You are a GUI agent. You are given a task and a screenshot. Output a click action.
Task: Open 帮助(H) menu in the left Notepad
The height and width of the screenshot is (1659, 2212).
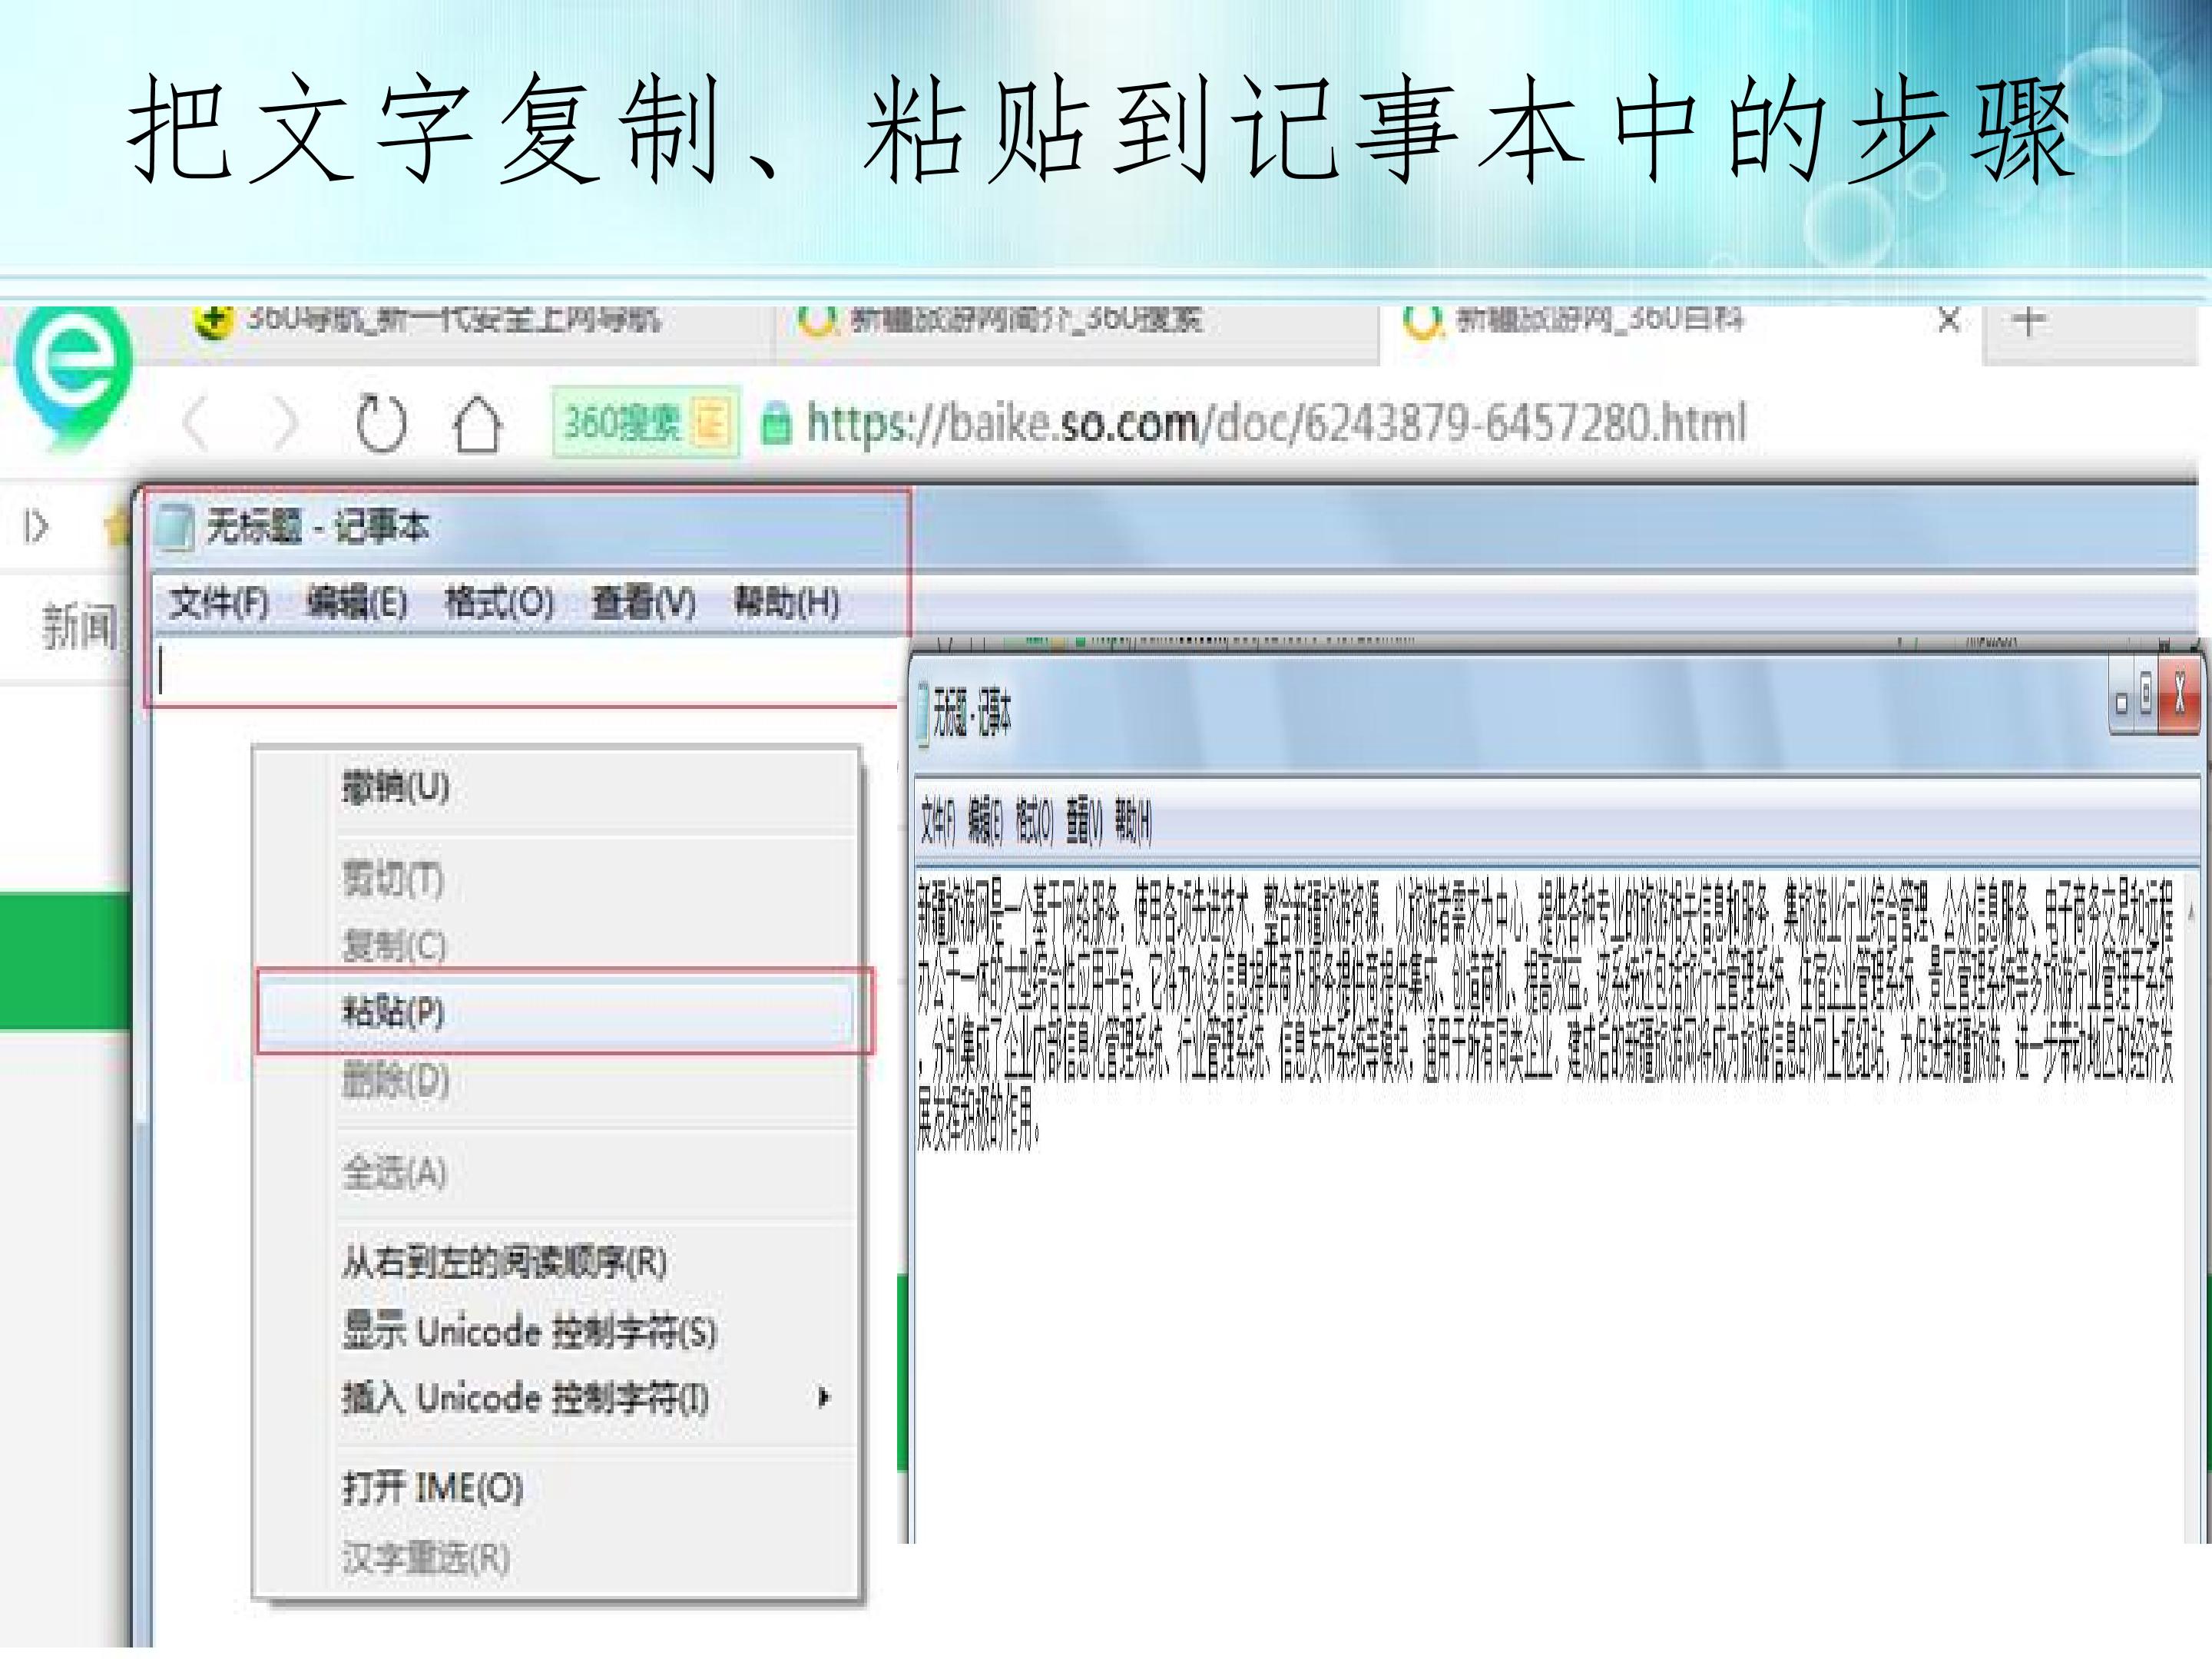[786, 603]
